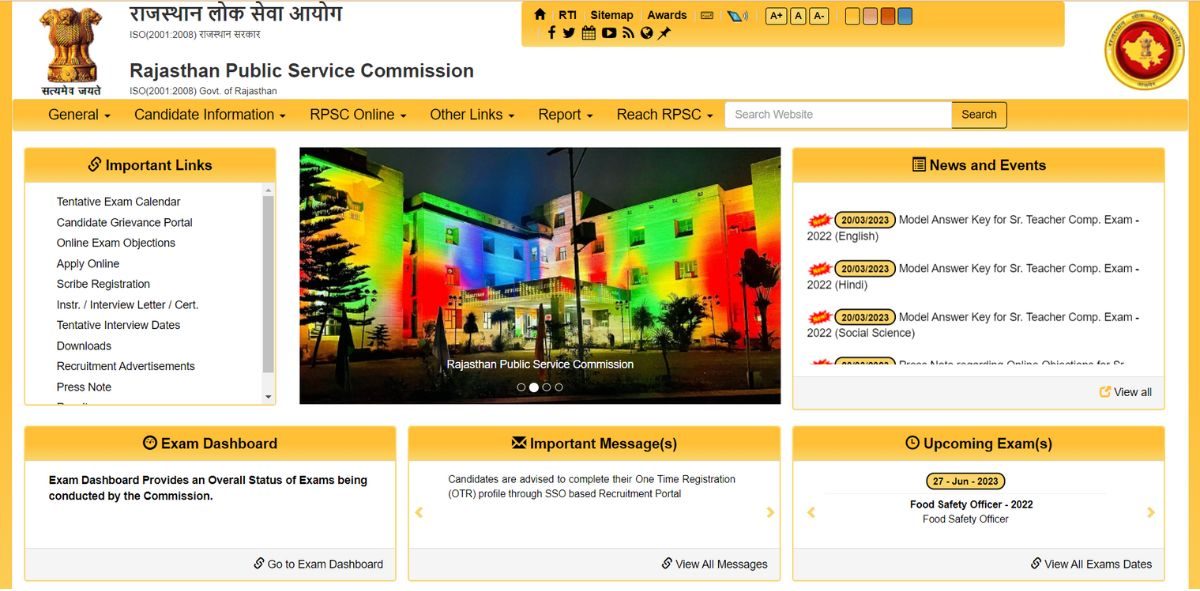Open Online Exam Objections link
Screen dimensions: 1200x591
(x=116, y=243)
